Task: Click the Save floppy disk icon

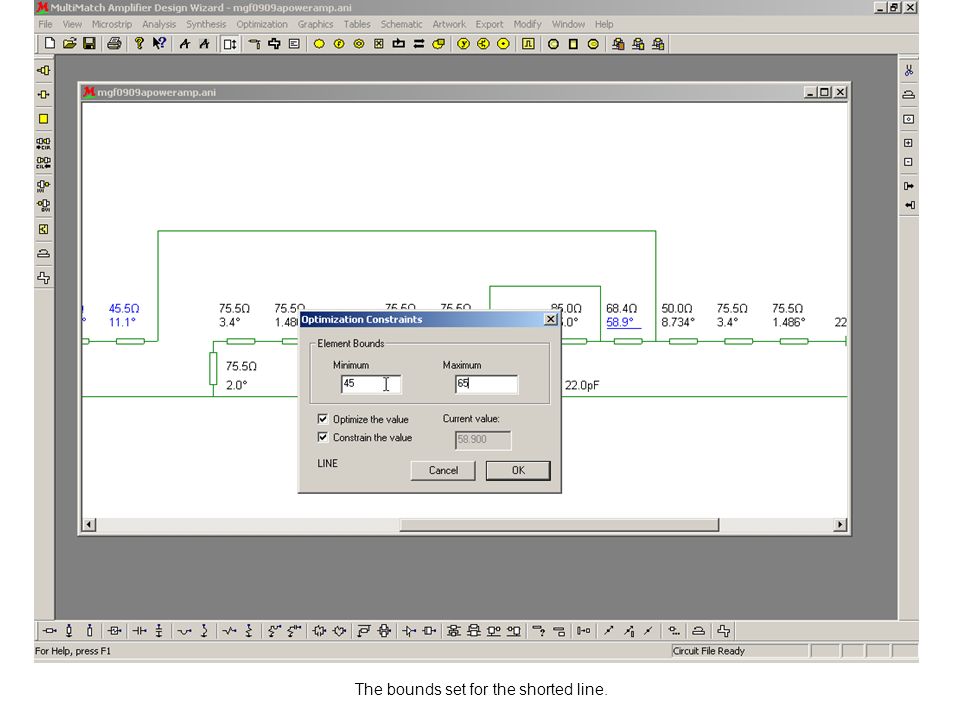Action: pos(89,43)
